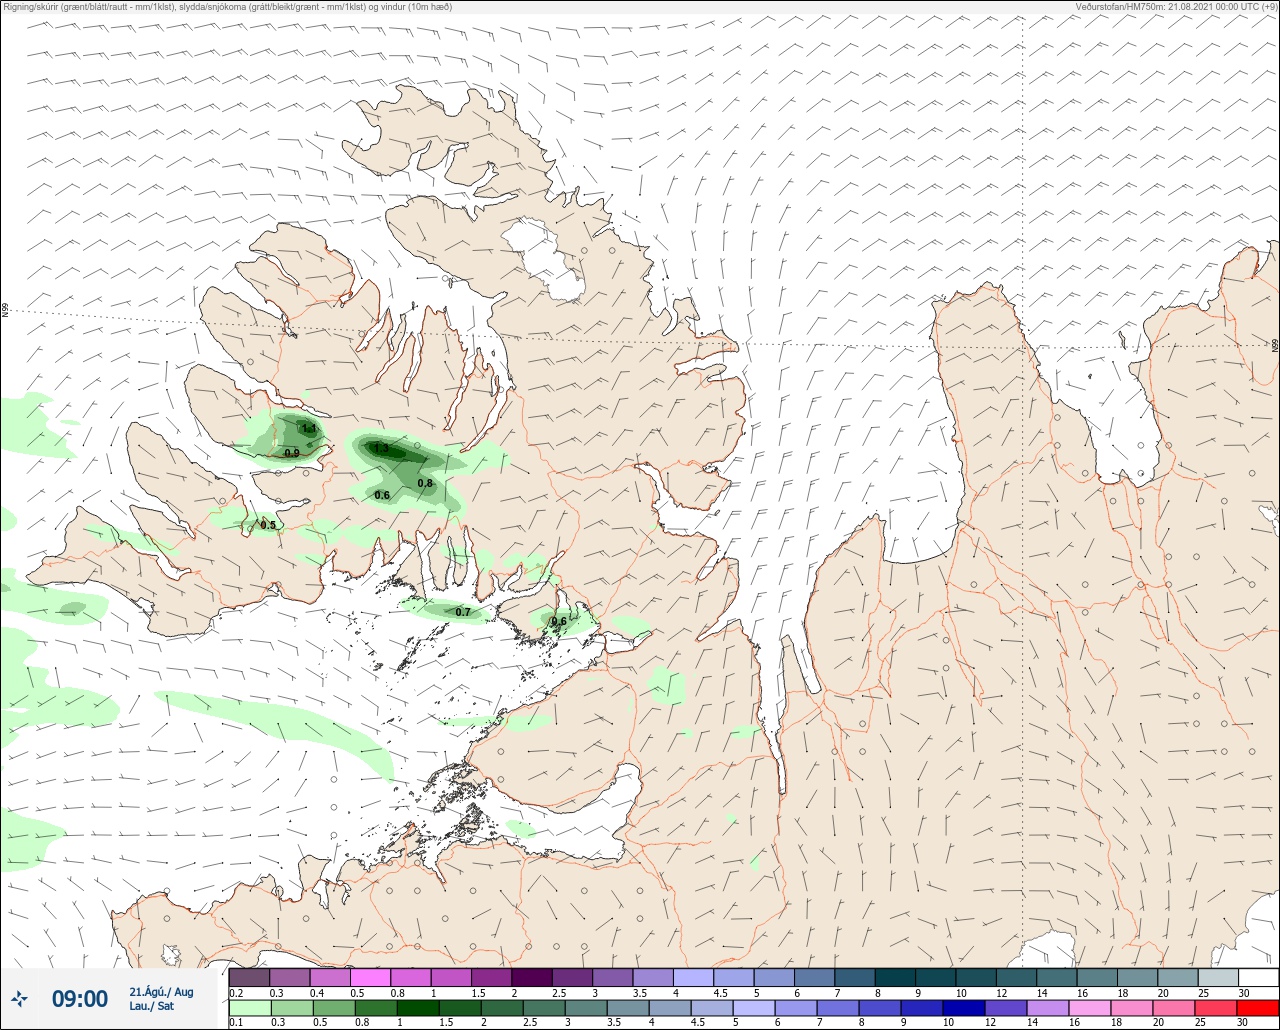
Task: Click the 0.9 precipitation value on the map
Action: tap(292, 453)
